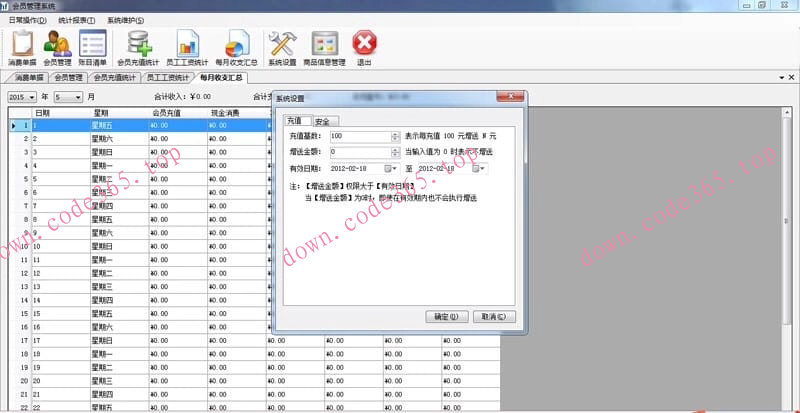Click the grid vertical scrollbar
This screenshot has height=413, width=800.
tap(787, 220)
